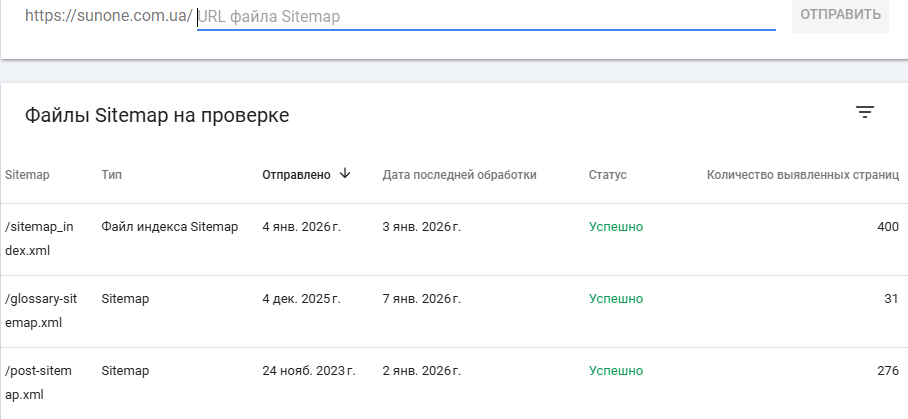Viewport: 908px width, 419px height.
Task: Click the Отправлено sort arrow icon
Action: click(x=345, y=174)
